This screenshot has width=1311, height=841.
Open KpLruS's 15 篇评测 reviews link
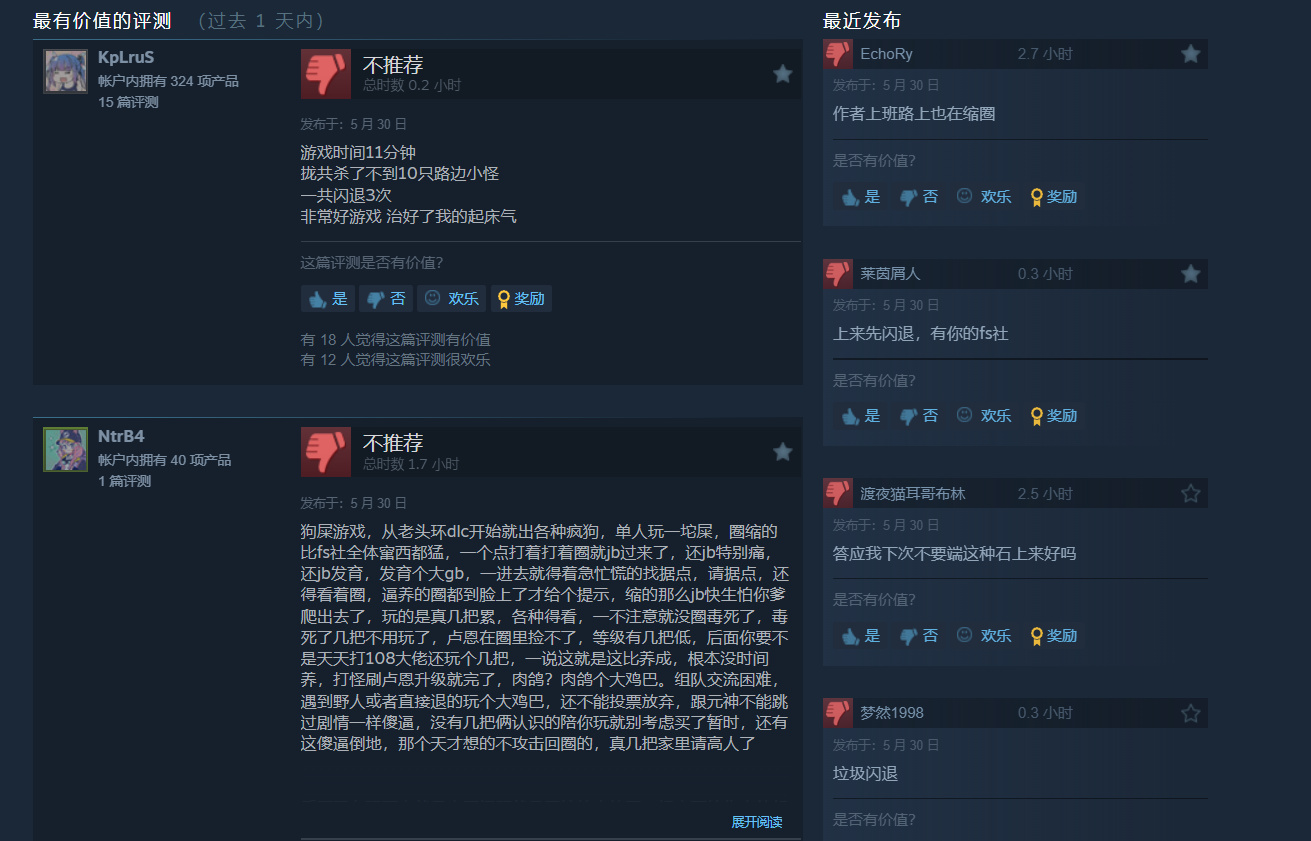(x=128, y=102)
